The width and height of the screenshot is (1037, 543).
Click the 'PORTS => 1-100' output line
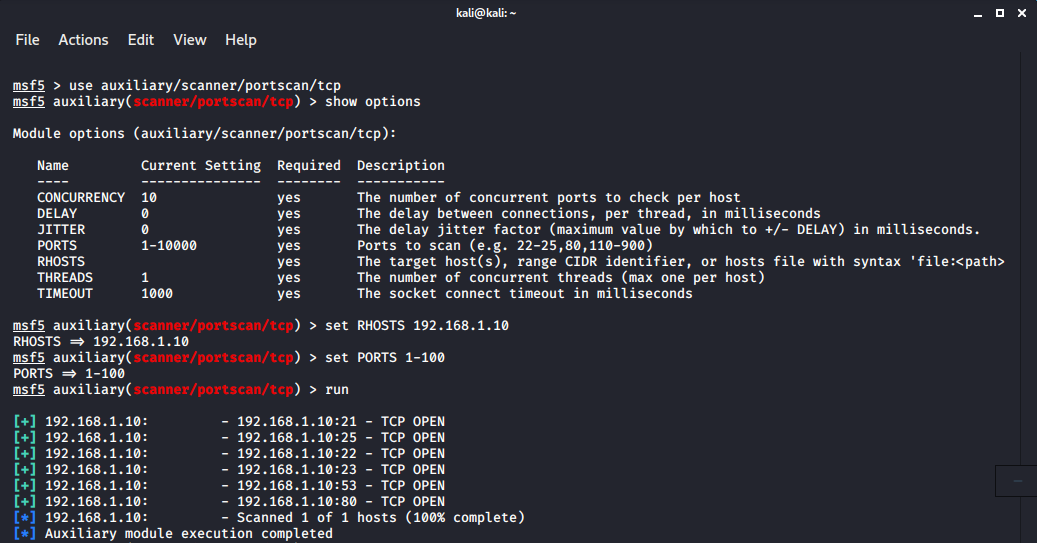[69, 373]
